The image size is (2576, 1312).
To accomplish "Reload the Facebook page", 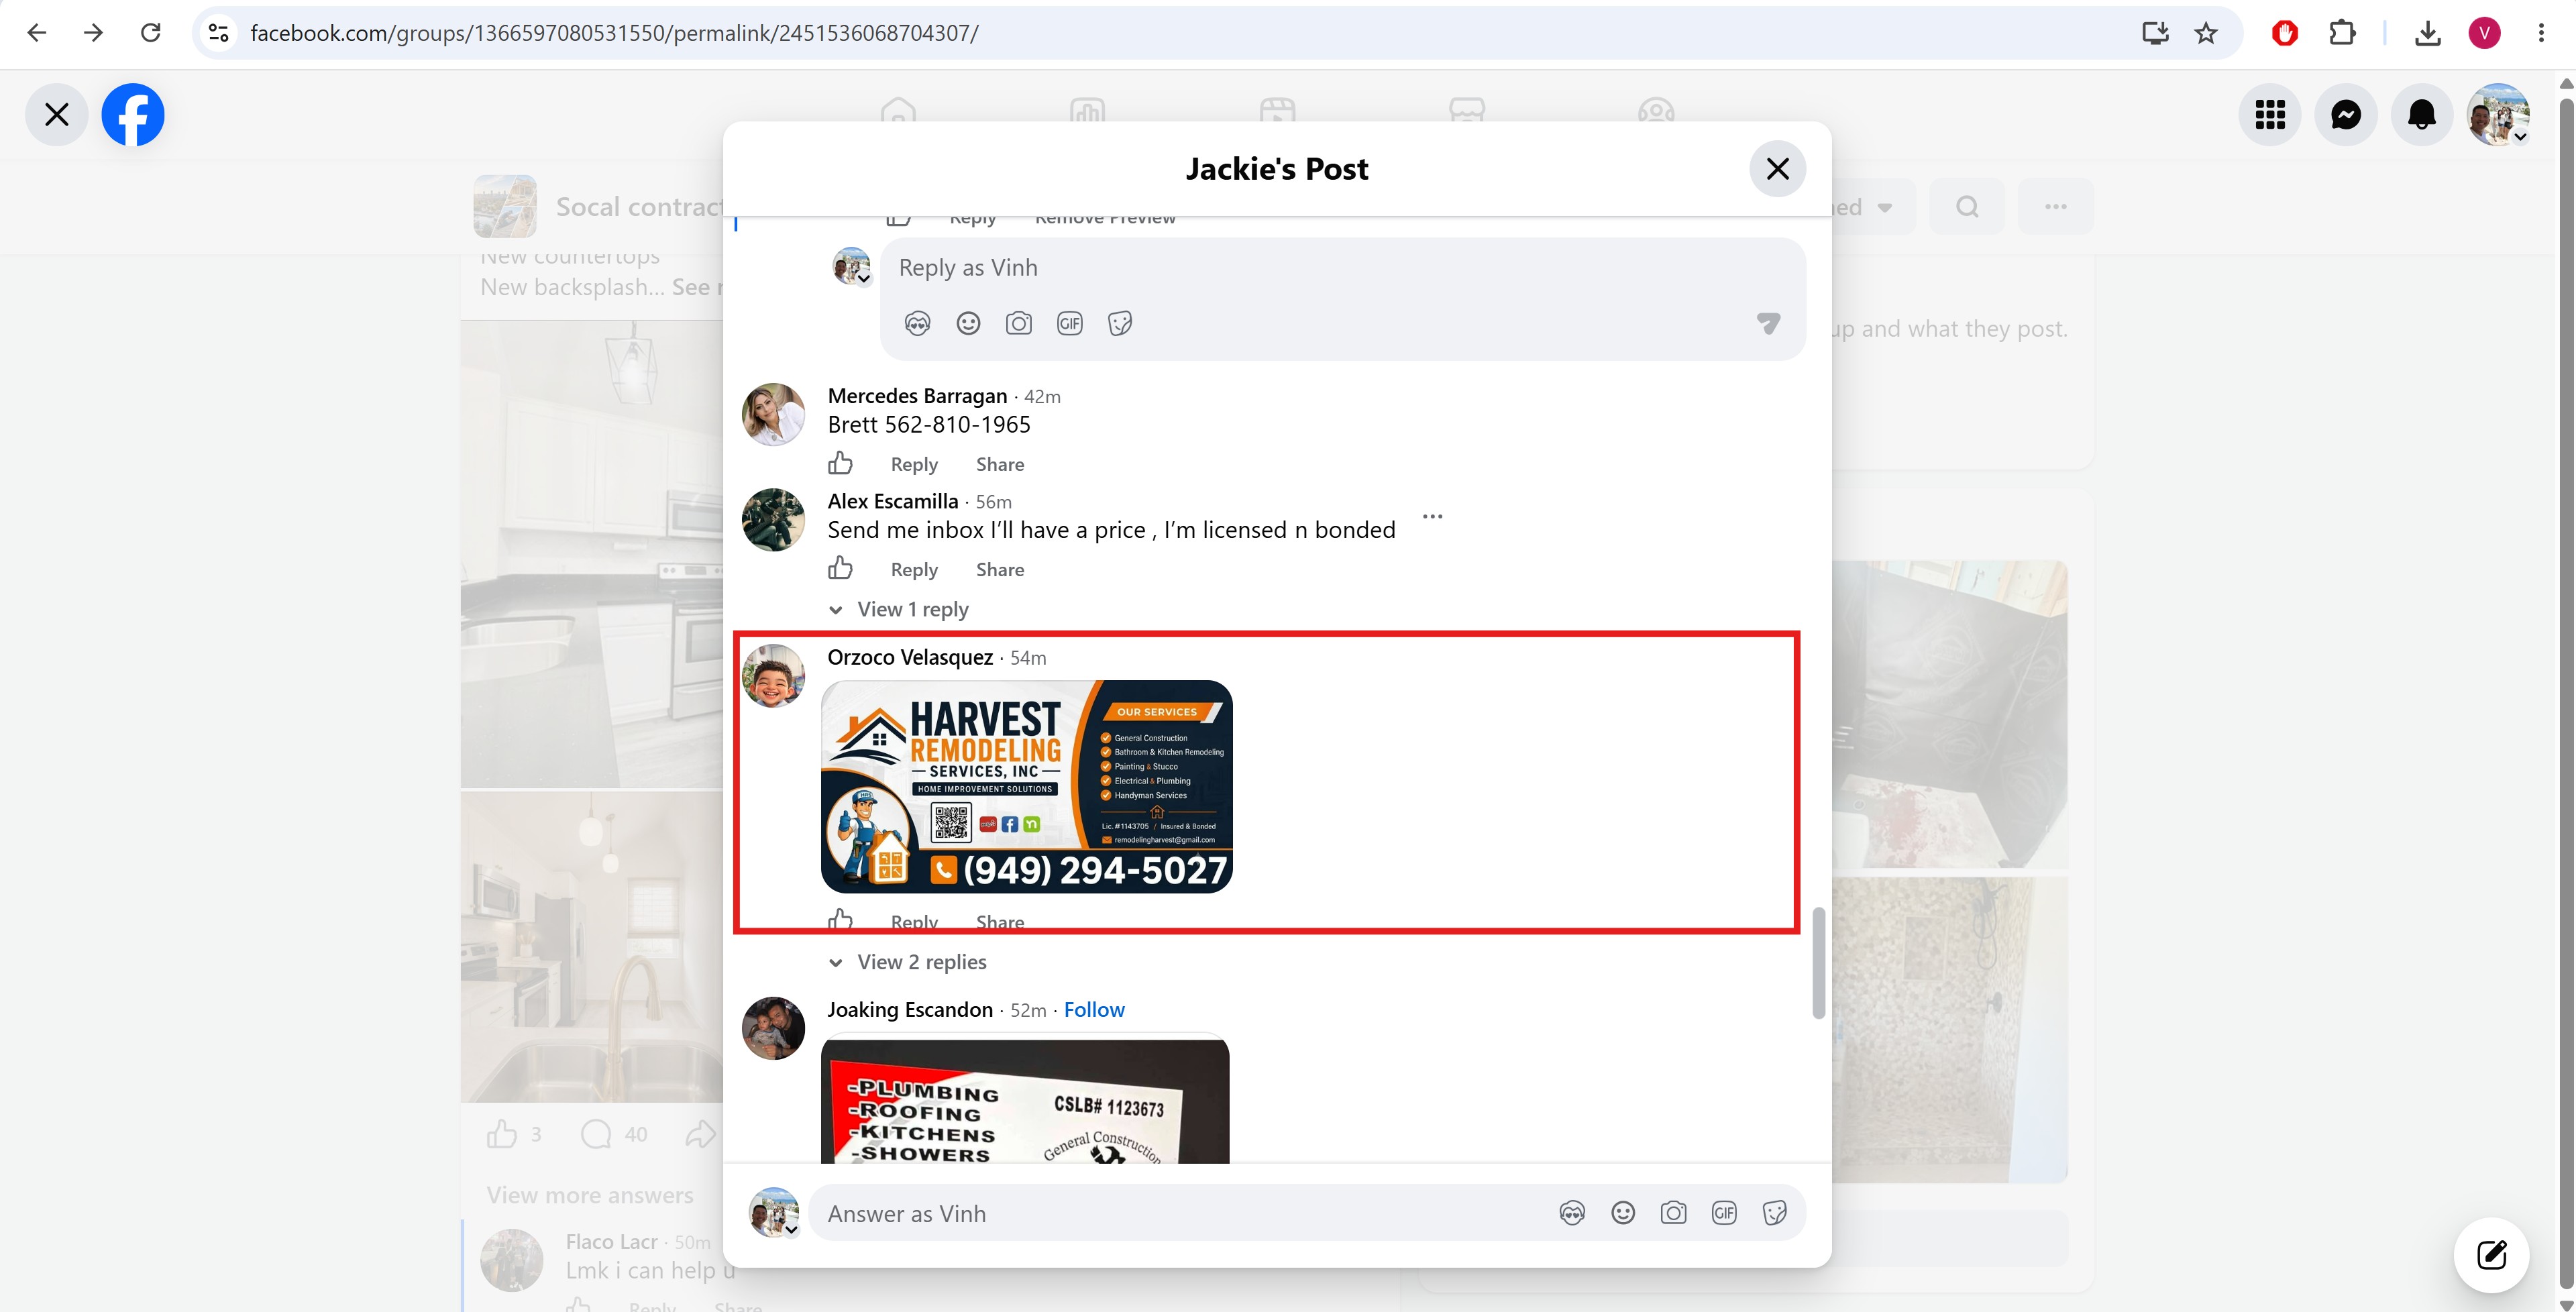I will [x=150, y=33].
